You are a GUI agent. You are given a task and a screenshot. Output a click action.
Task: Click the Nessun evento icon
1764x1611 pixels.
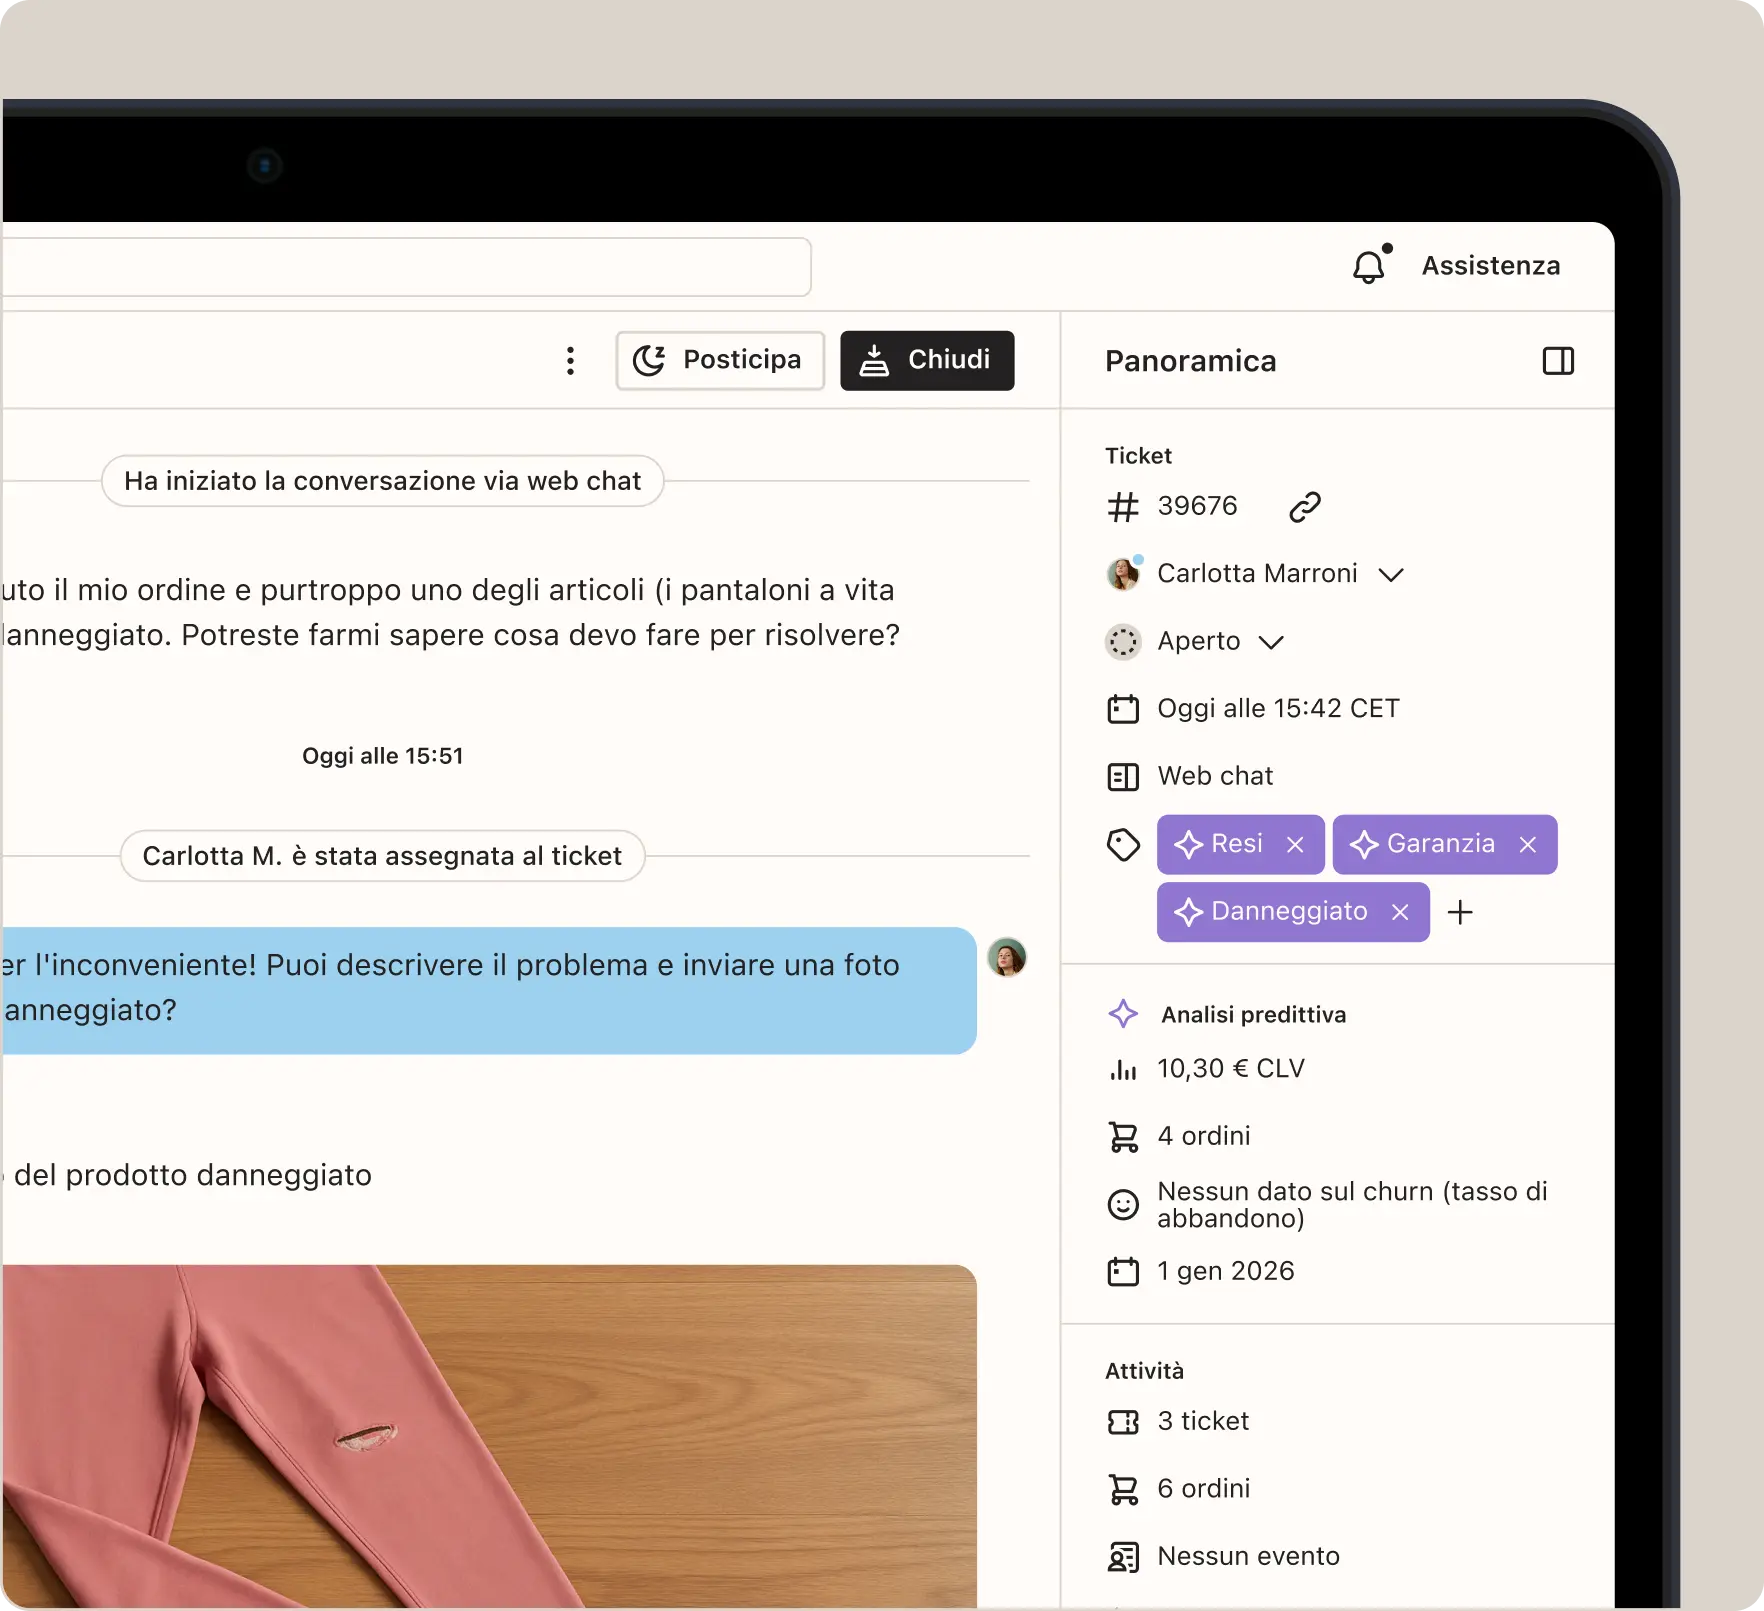coord(1123,1557)
